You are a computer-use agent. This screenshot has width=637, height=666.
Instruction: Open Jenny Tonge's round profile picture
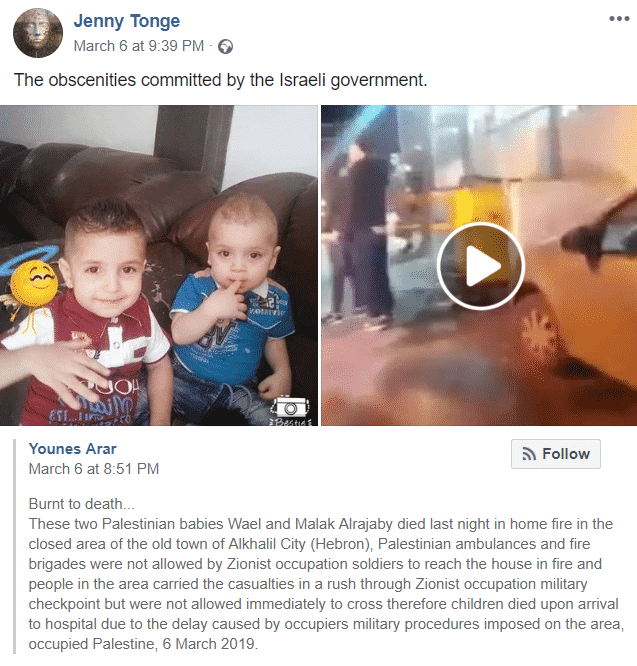(x=38, y=33)
